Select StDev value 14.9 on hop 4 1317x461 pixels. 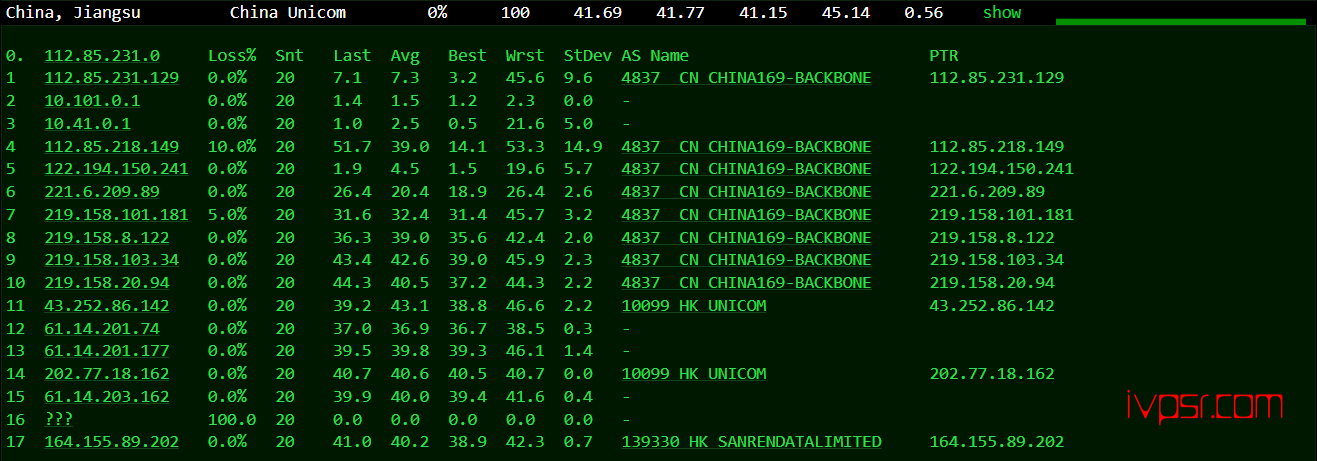[x=583, y=147]
